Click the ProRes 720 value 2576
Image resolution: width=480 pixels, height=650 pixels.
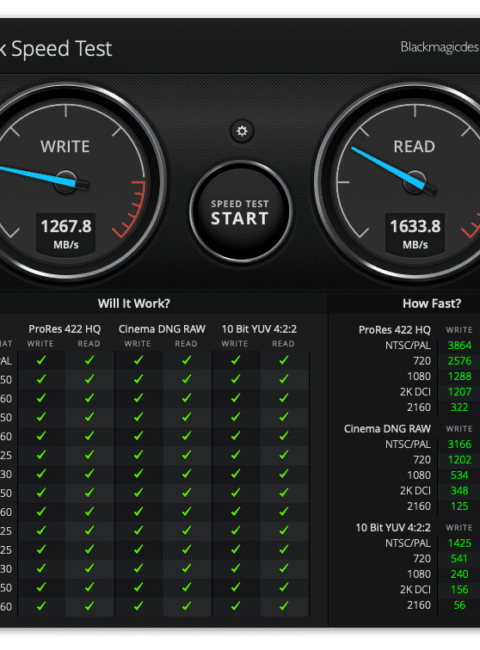[x=459, y=361]
